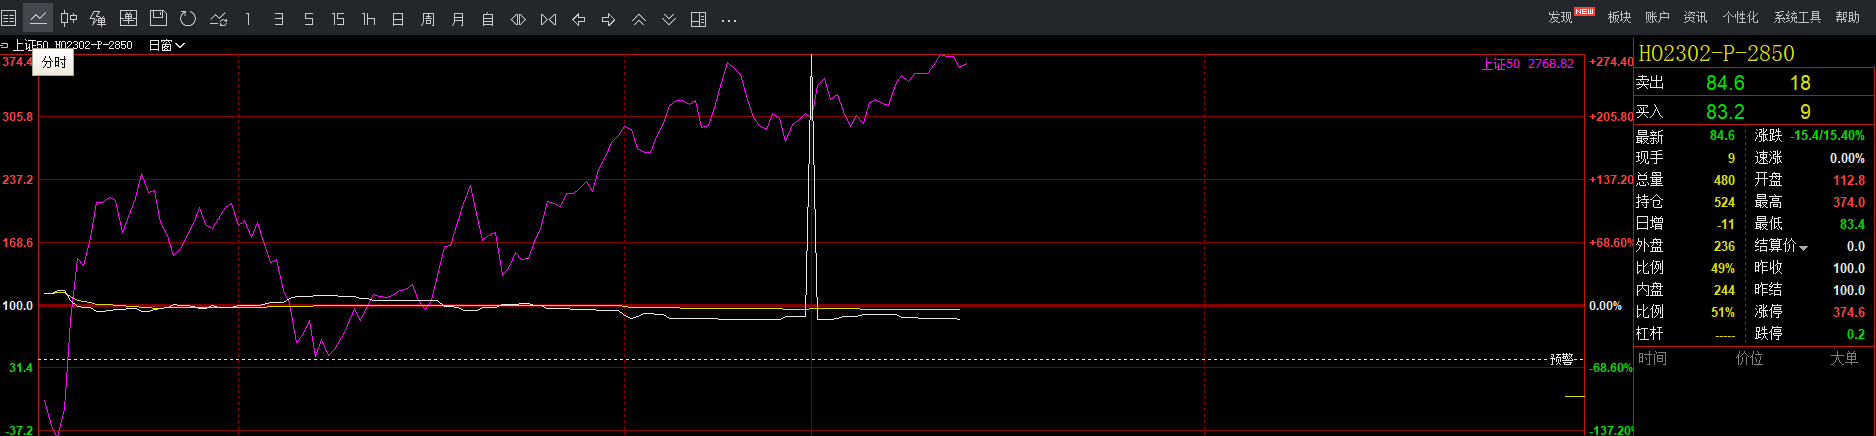The image size is (1876, 436).
Task: Click the 最低 value 83.4
Action: click(x=1851, y=224)
